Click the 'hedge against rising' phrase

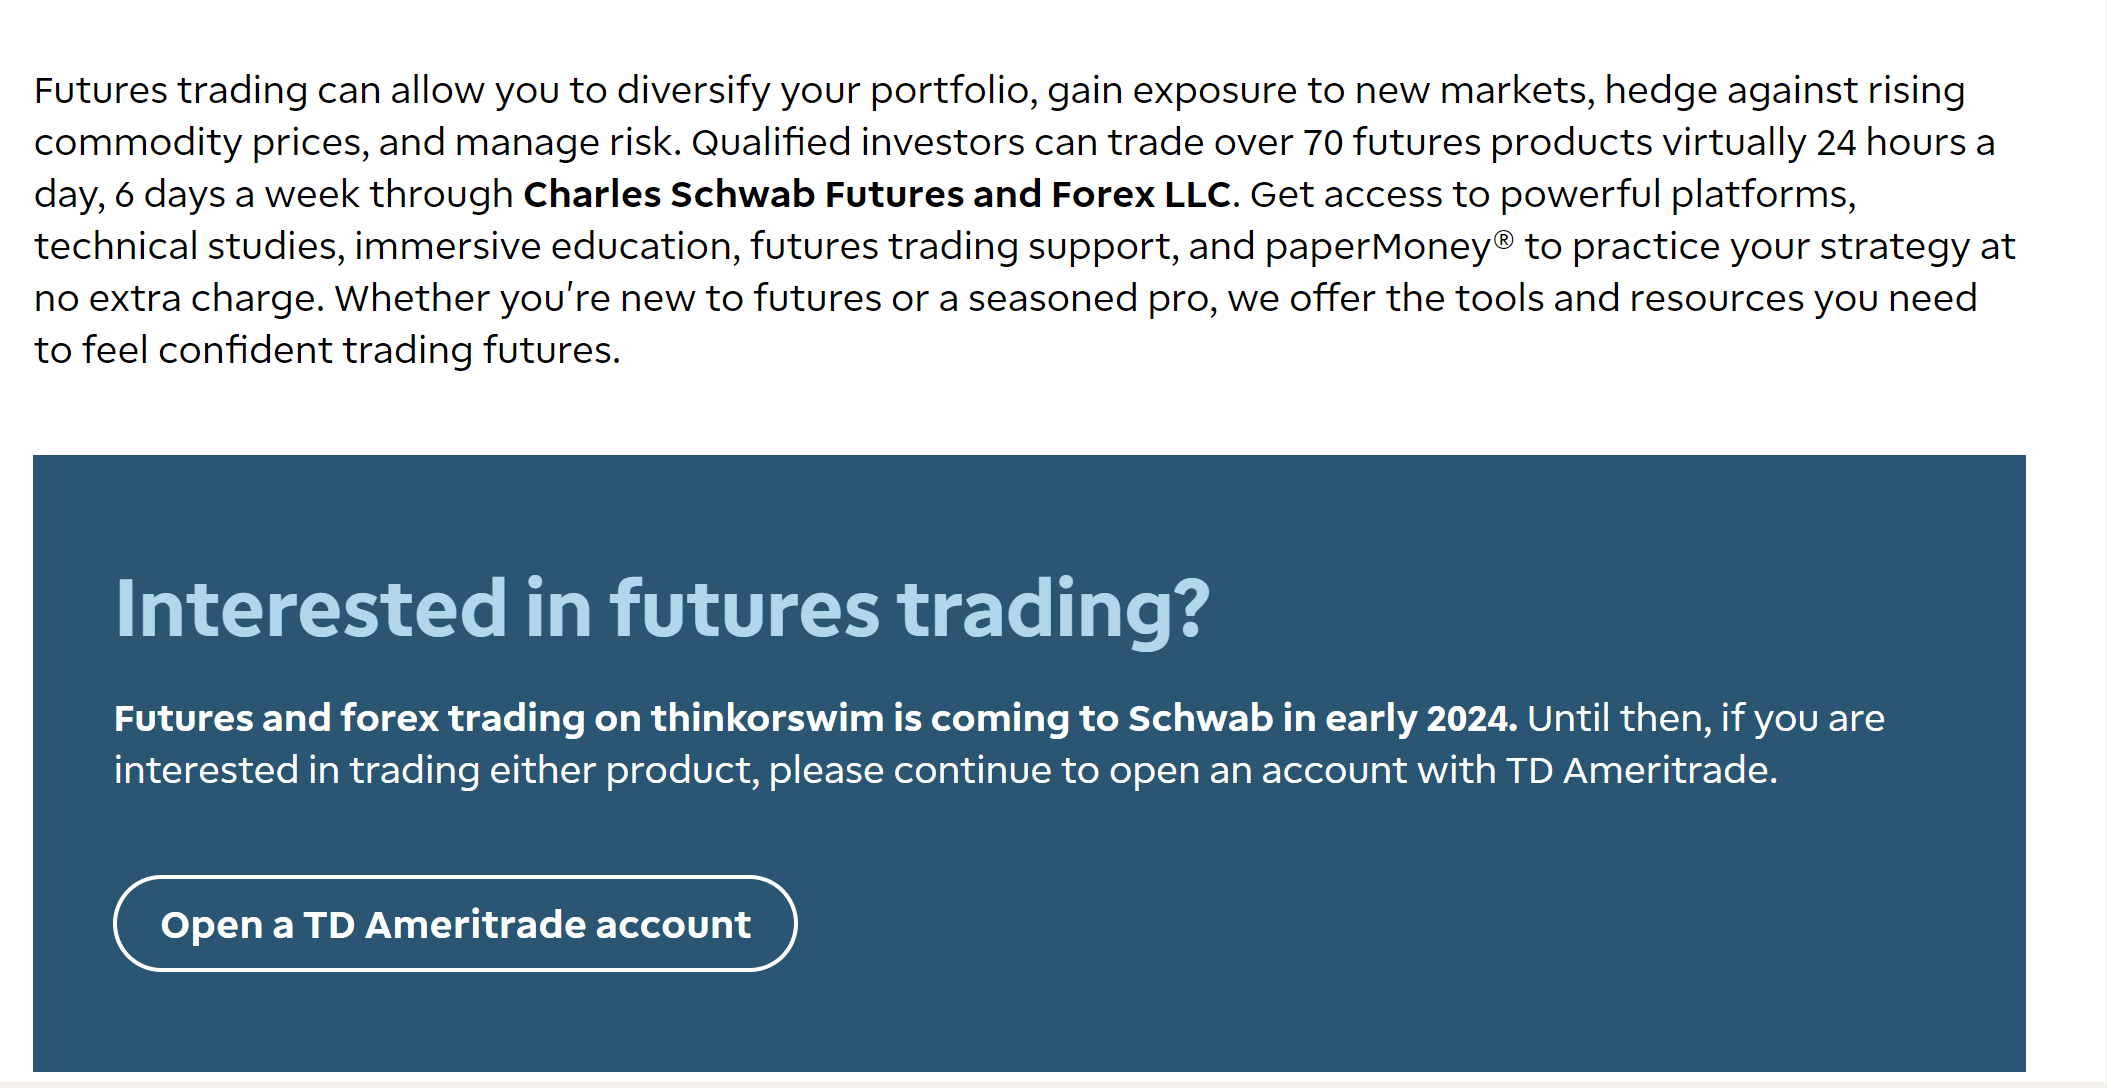[x=1785, y=91]
